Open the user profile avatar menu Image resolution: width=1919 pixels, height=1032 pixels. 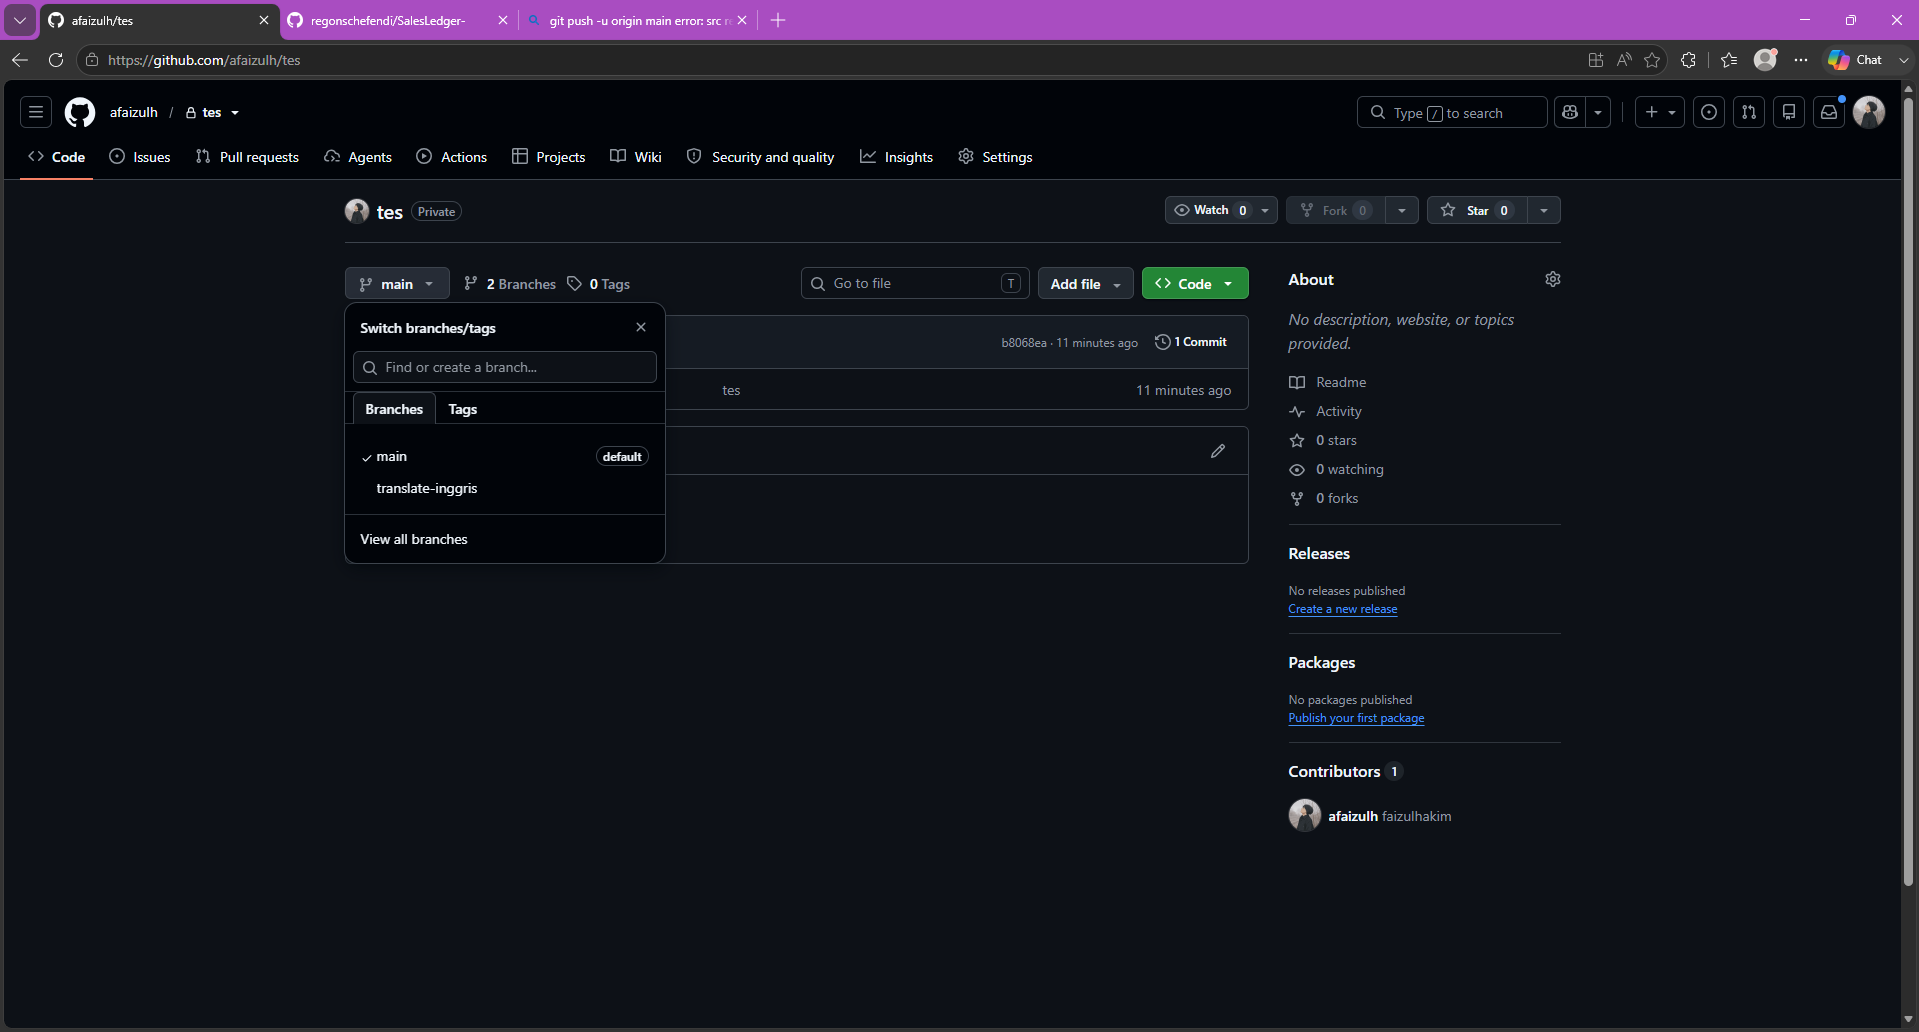tap(1869, 112)
